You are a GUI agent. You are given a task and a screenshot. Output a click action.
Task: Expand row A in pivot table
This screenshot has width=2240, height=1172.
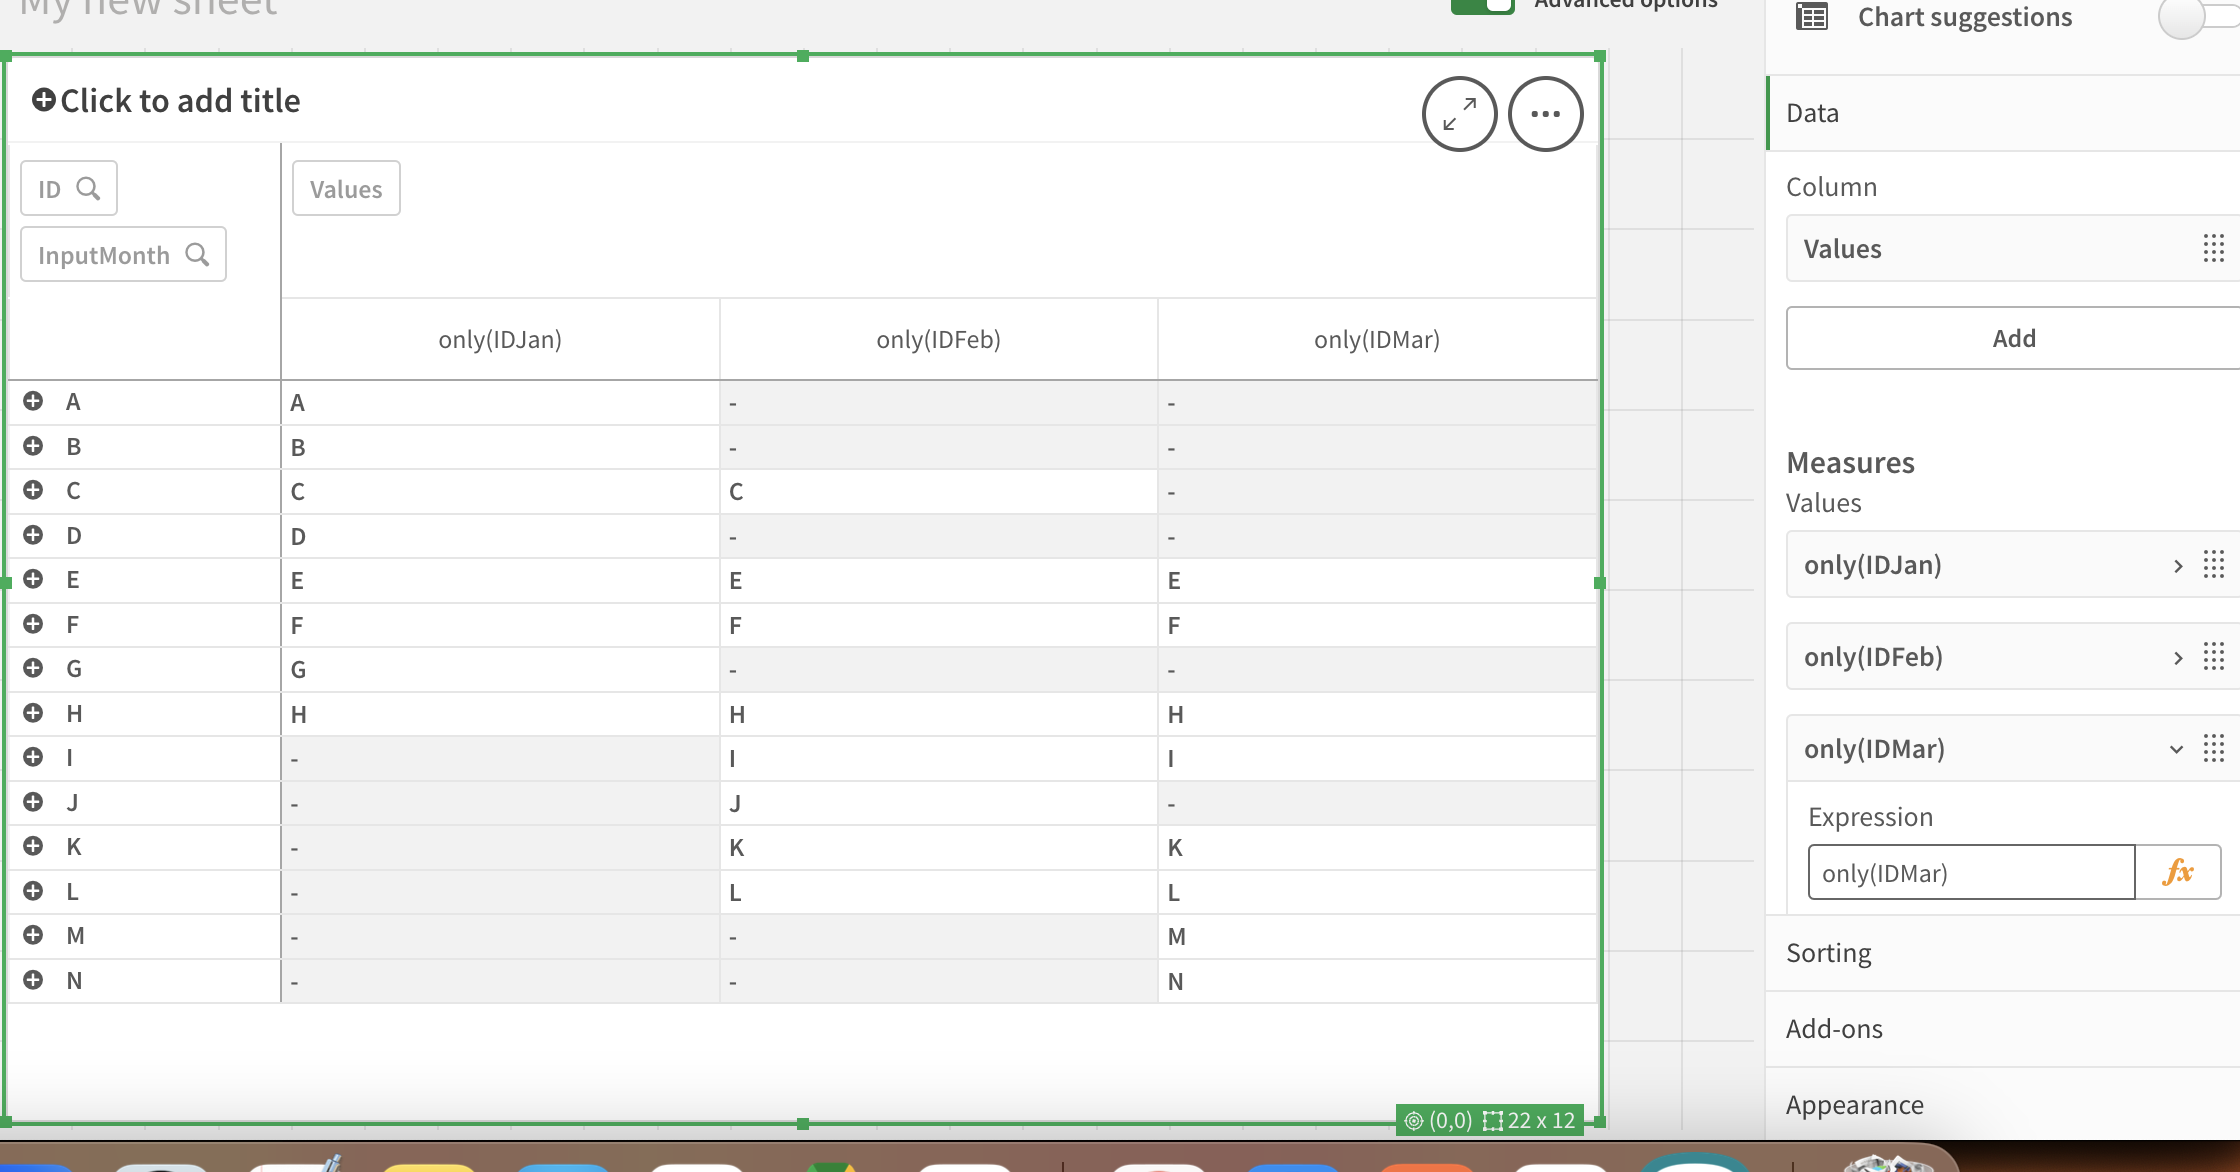click(x=33, y=401)
